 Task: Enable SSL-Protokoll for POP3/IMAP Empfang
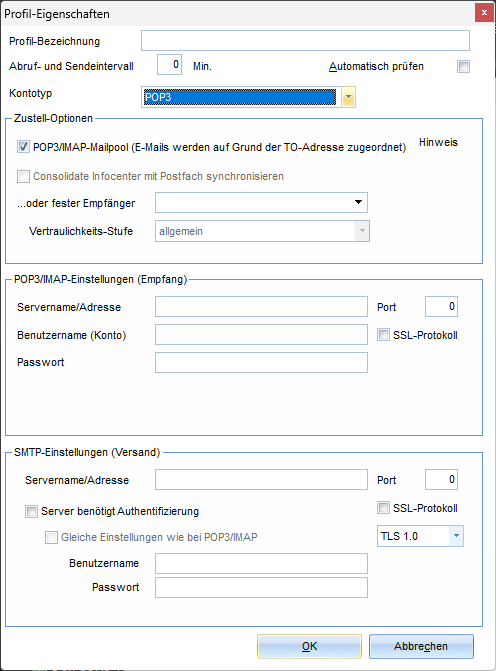pos(383,335)
